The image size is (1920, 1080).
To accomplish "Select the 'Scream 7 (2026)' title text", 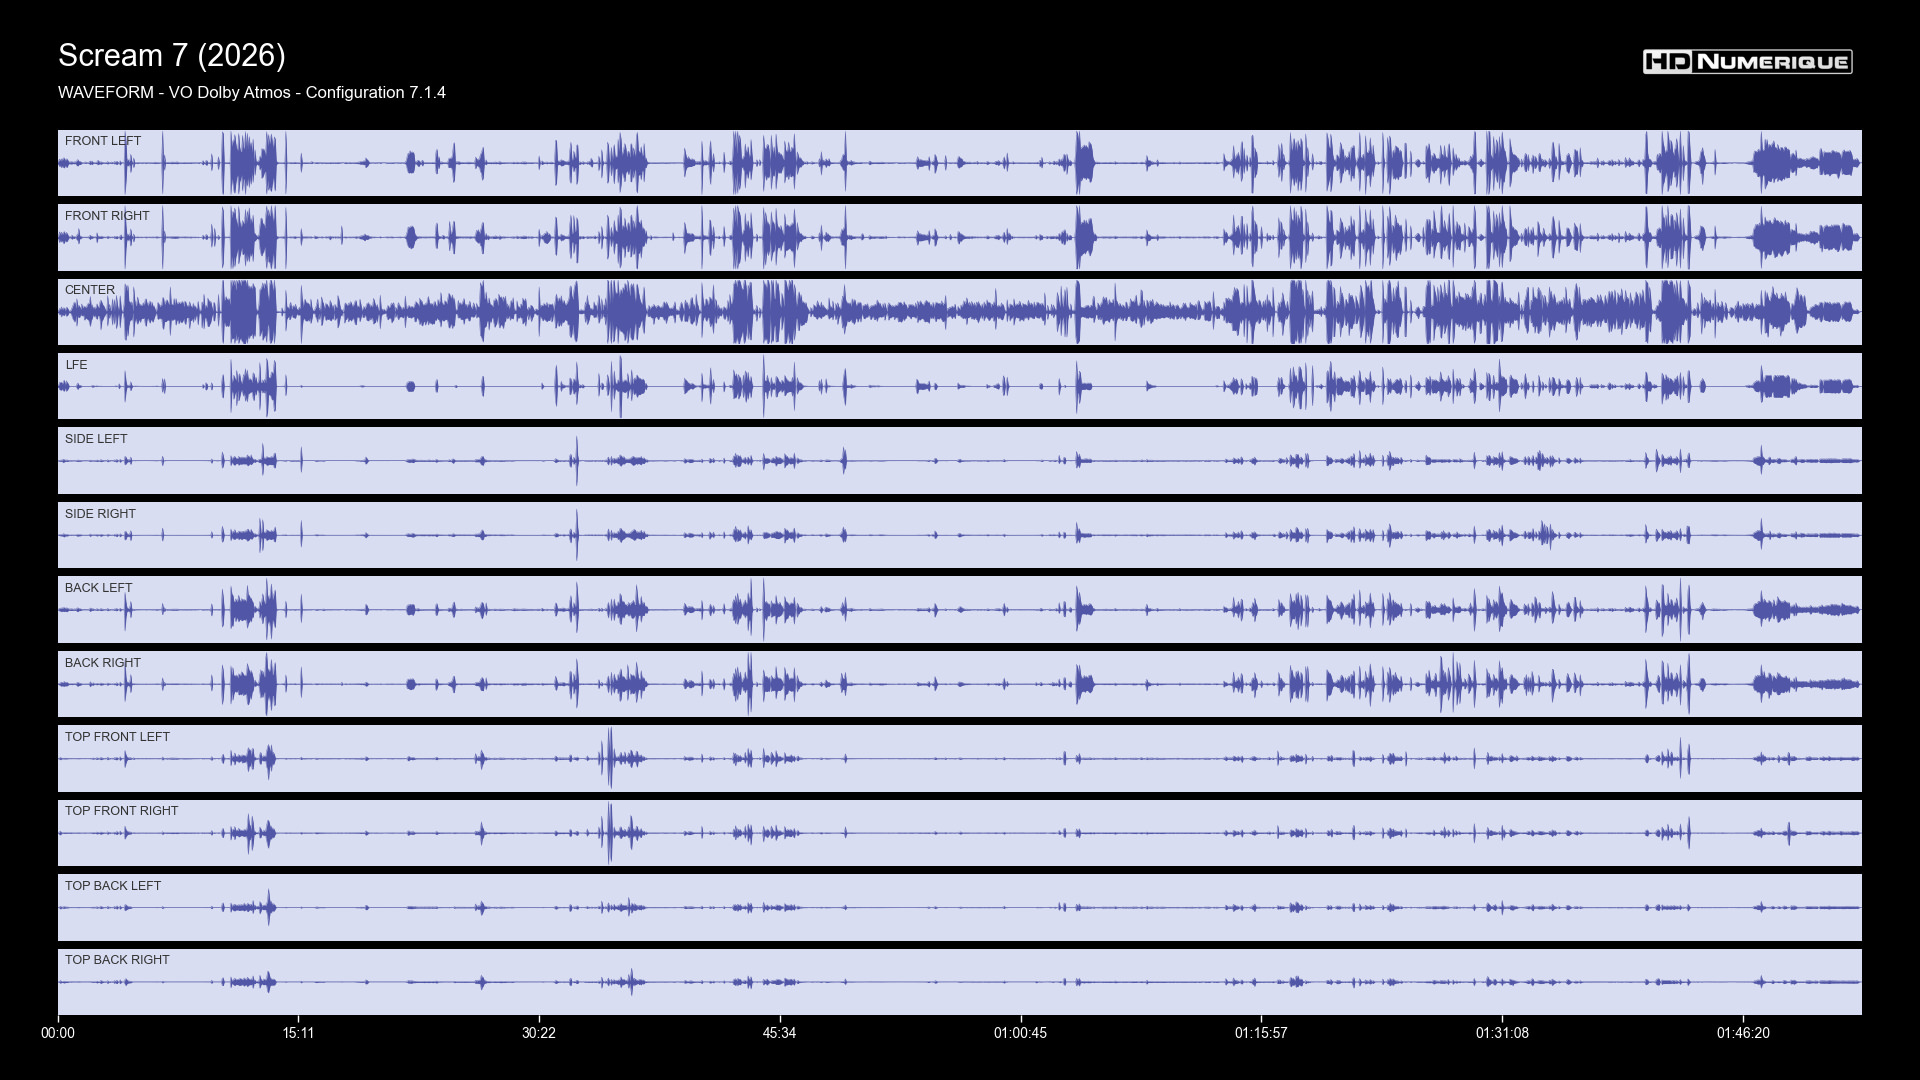I will click(172, 55).
